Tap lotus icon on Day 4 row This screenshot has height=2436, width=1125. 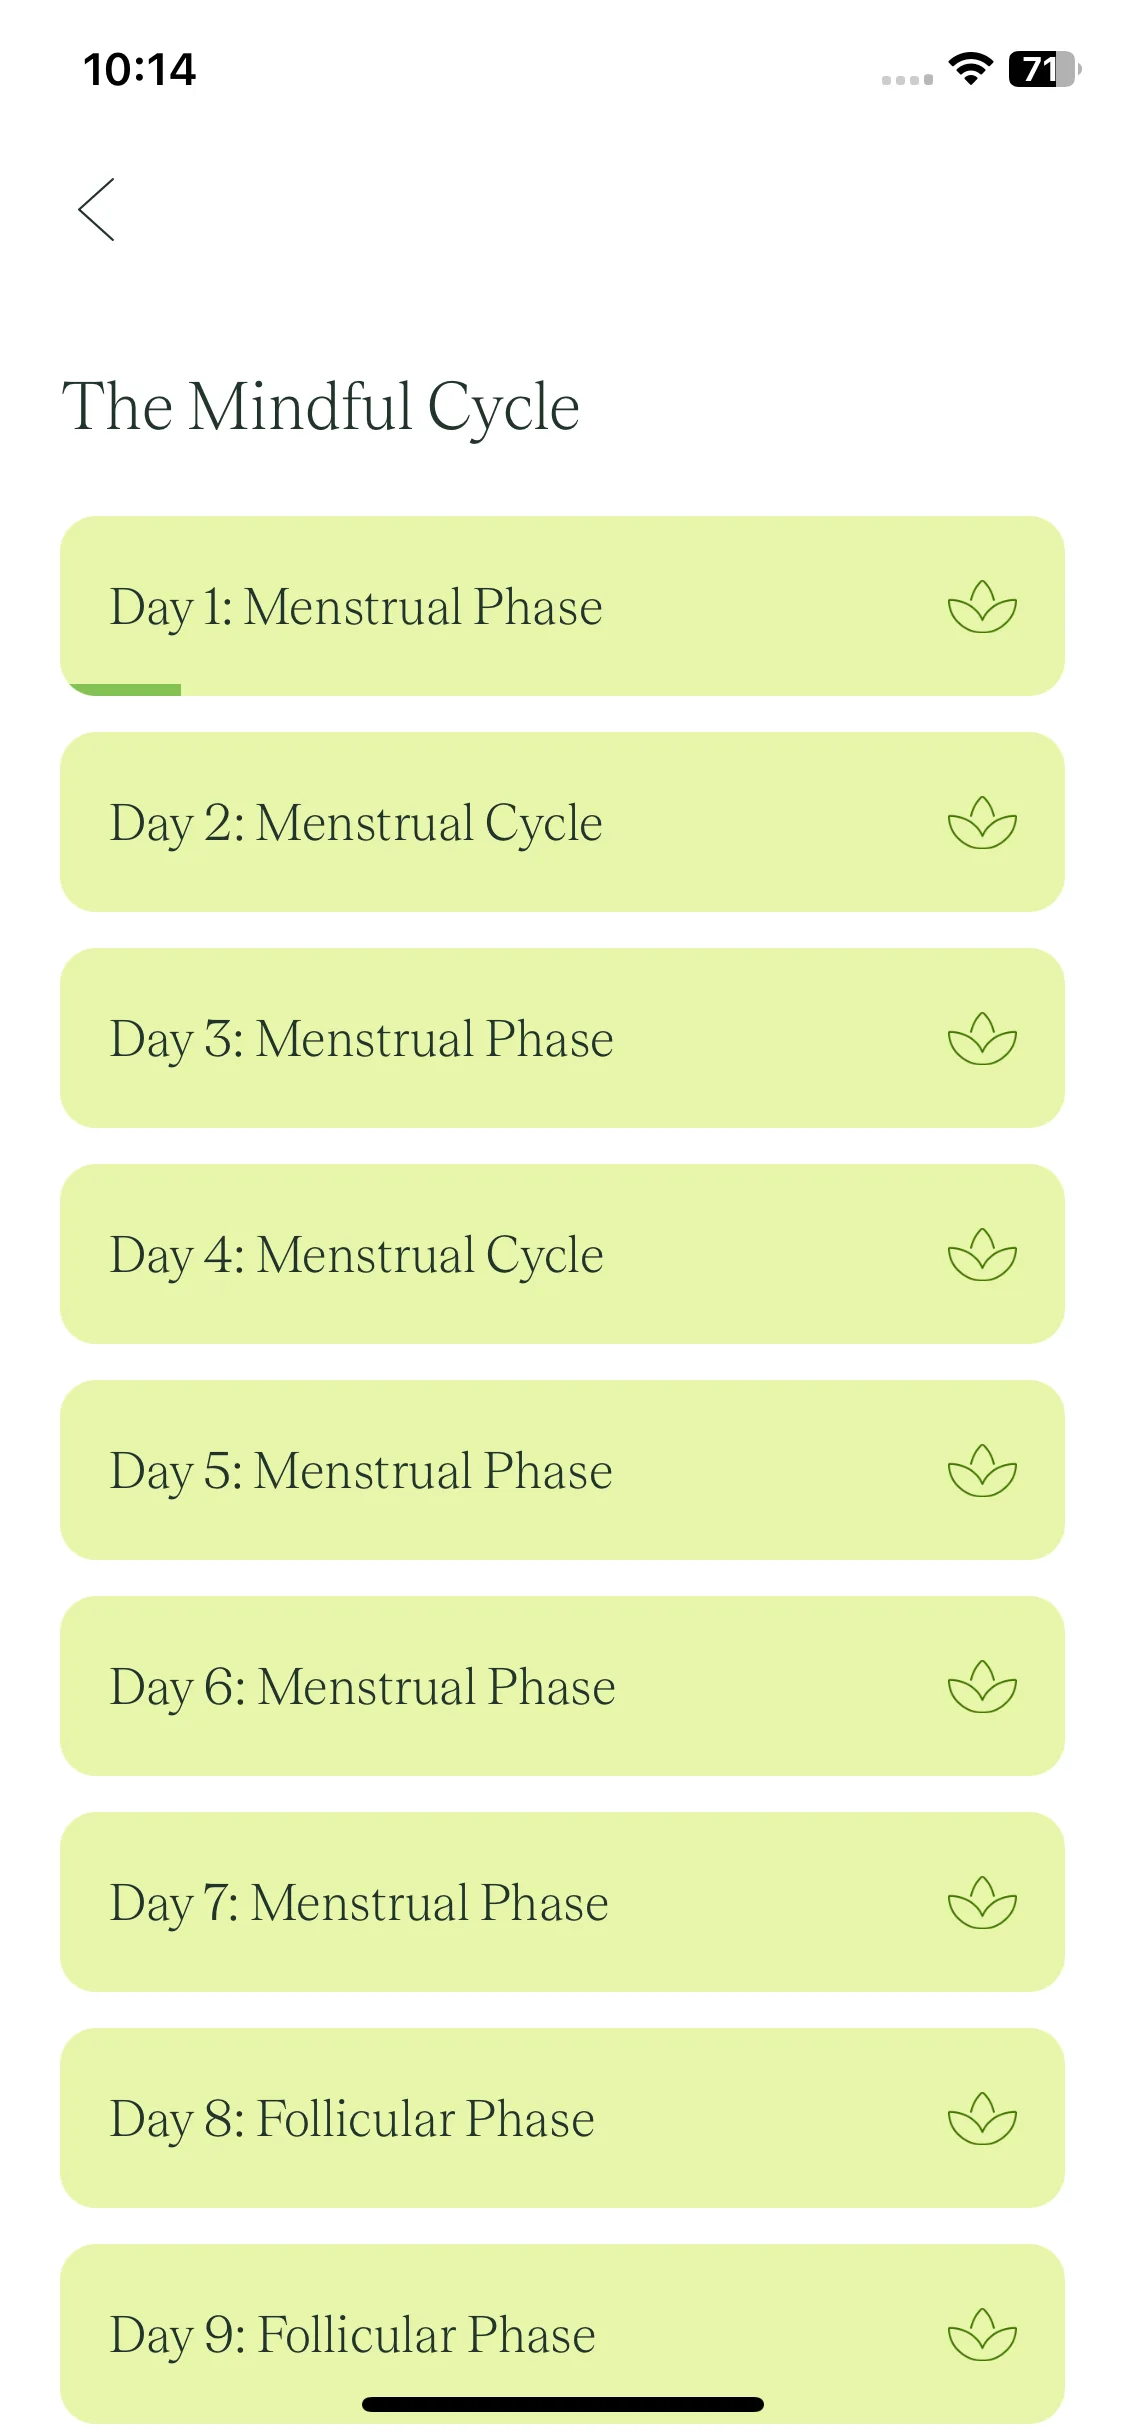pyautogui.click(x=982, y=1255)
